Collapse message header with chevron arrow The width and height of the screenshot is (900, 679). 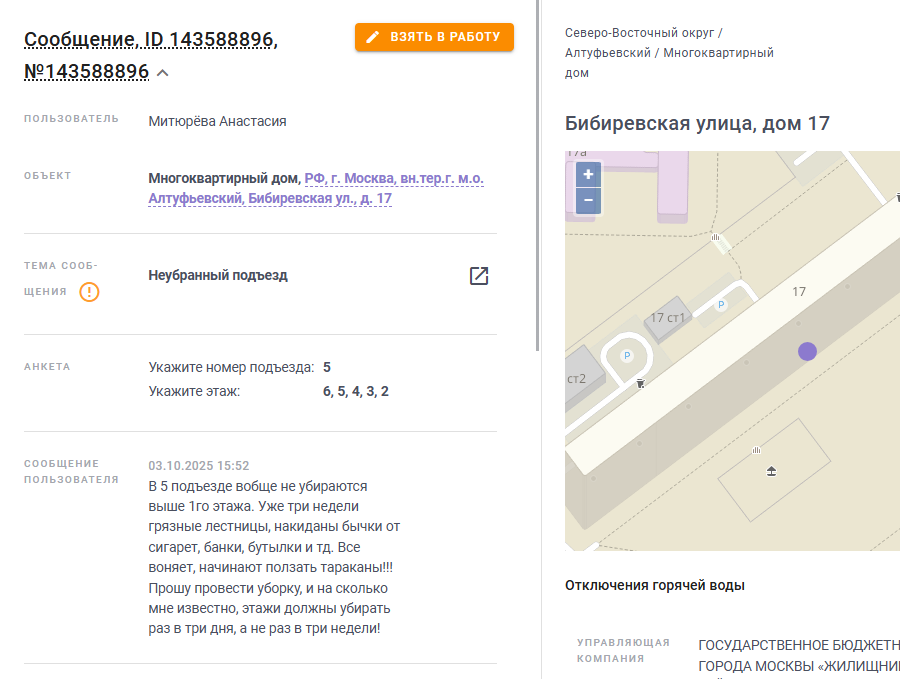(x=162, y=73)
